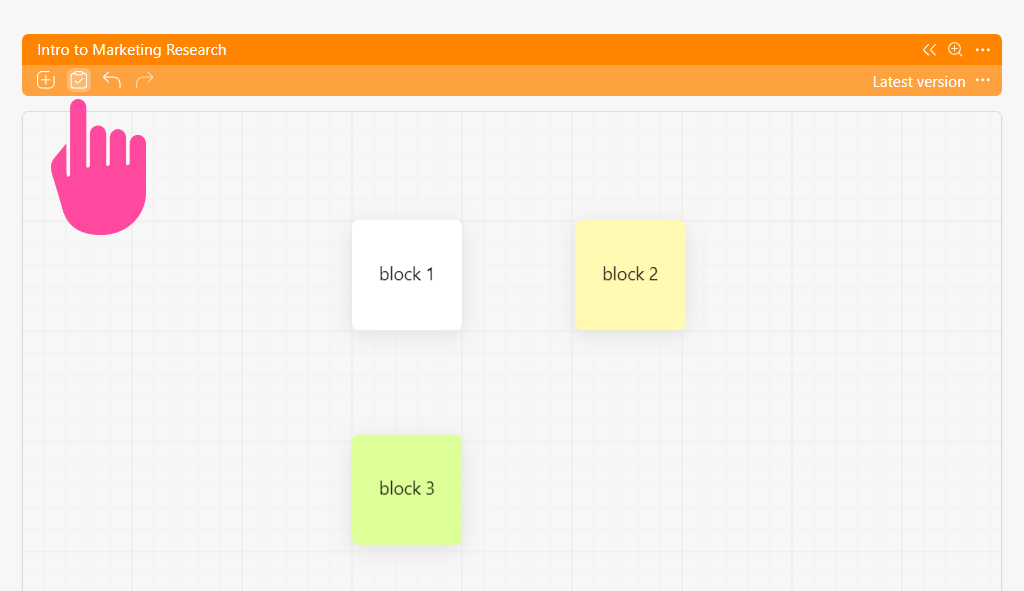Undo the last canvas action
This screenshot has height=591, width=1024.
point(112,80)
